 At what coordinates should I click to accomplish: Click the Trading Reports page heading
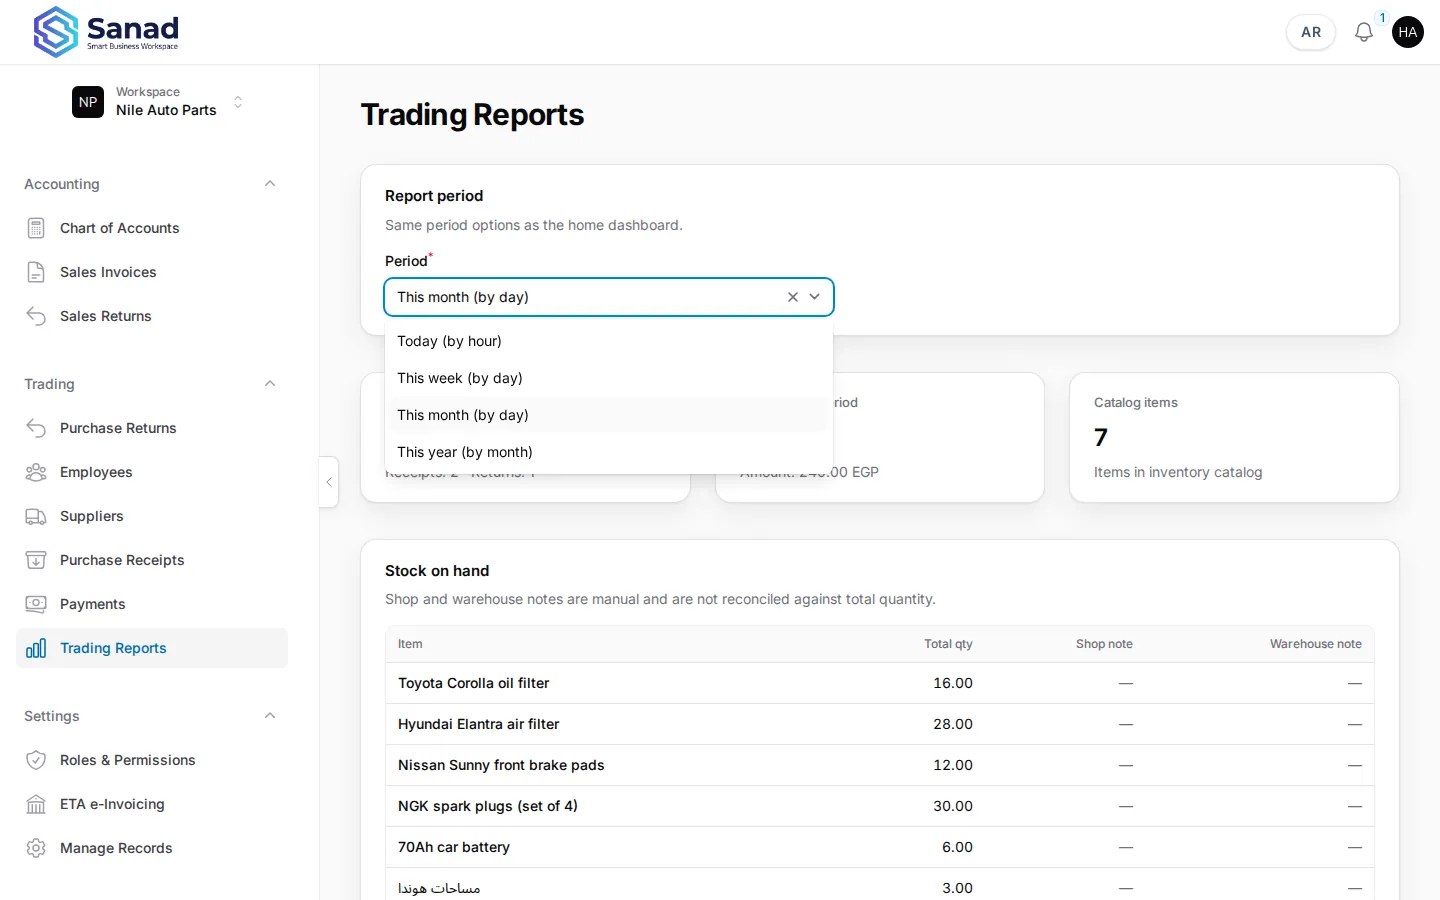[x=472, y=115]
